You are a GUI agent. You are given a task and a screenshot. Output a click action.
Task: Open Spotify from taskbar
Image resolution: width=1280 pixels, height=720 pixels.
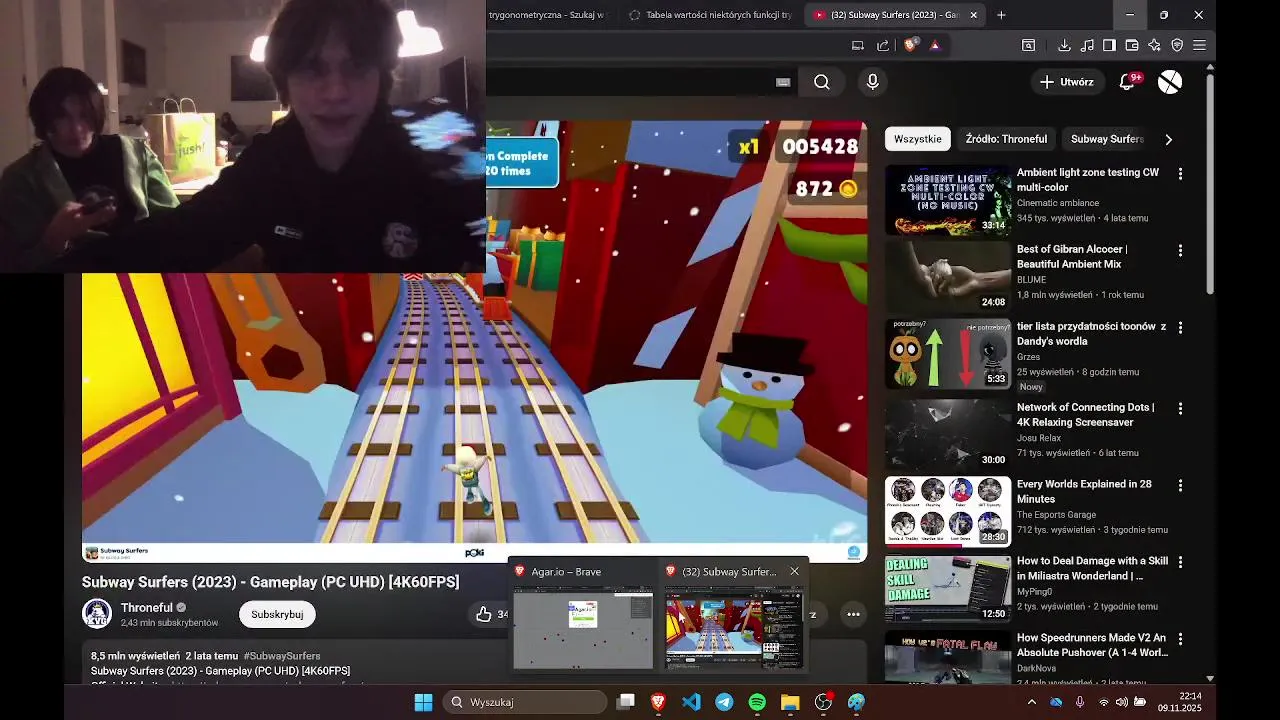coord(757,702)
